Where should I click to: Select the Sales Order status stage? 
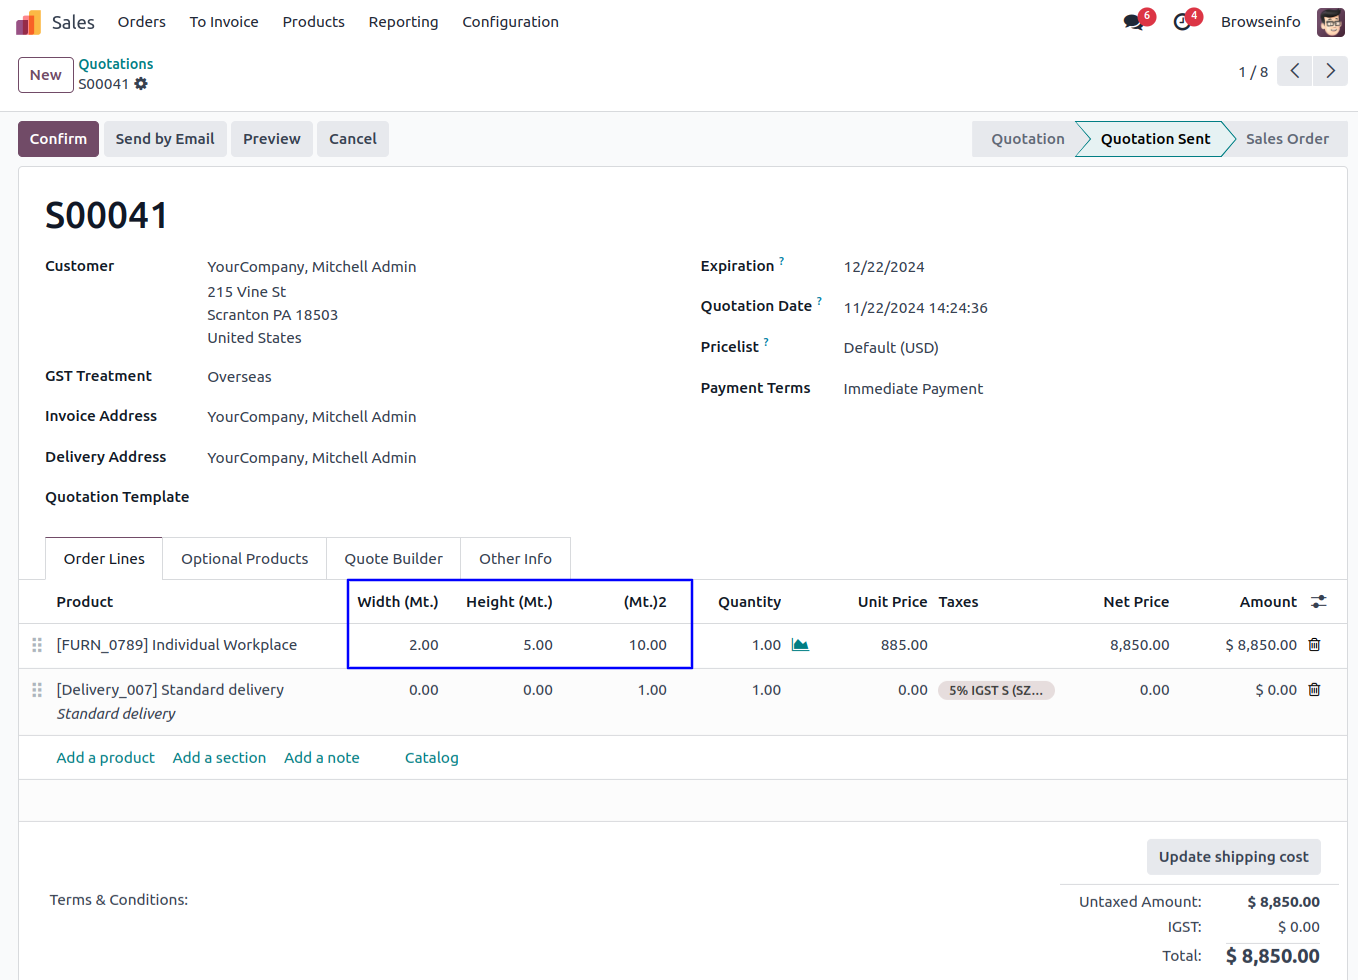tap(1286, 139)
